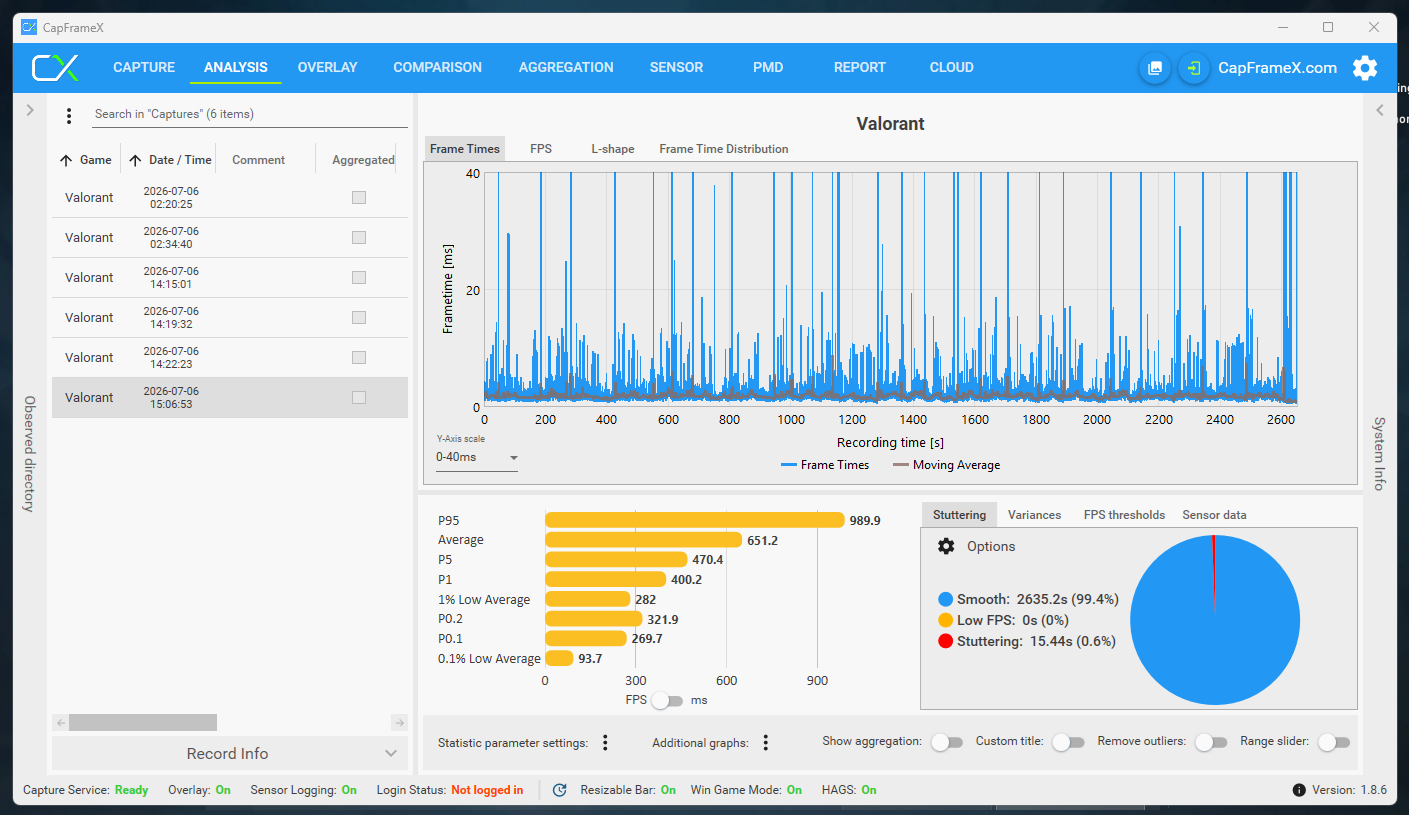Open the Additional graphs three-dot menu
1409x815 pixels.
pyautogui.click(x=765, y=742)
